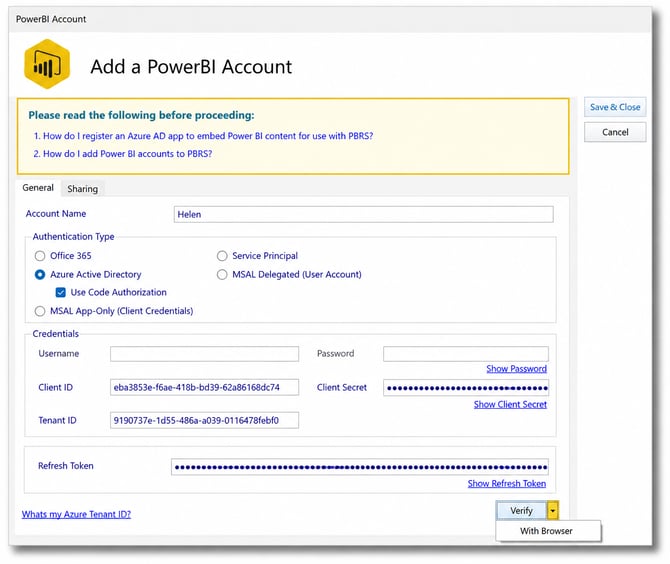Viewport: 670px width, 564px height.
Task: Select MSAL Delegated (User Account) option
Action: [x=222, y=274]
